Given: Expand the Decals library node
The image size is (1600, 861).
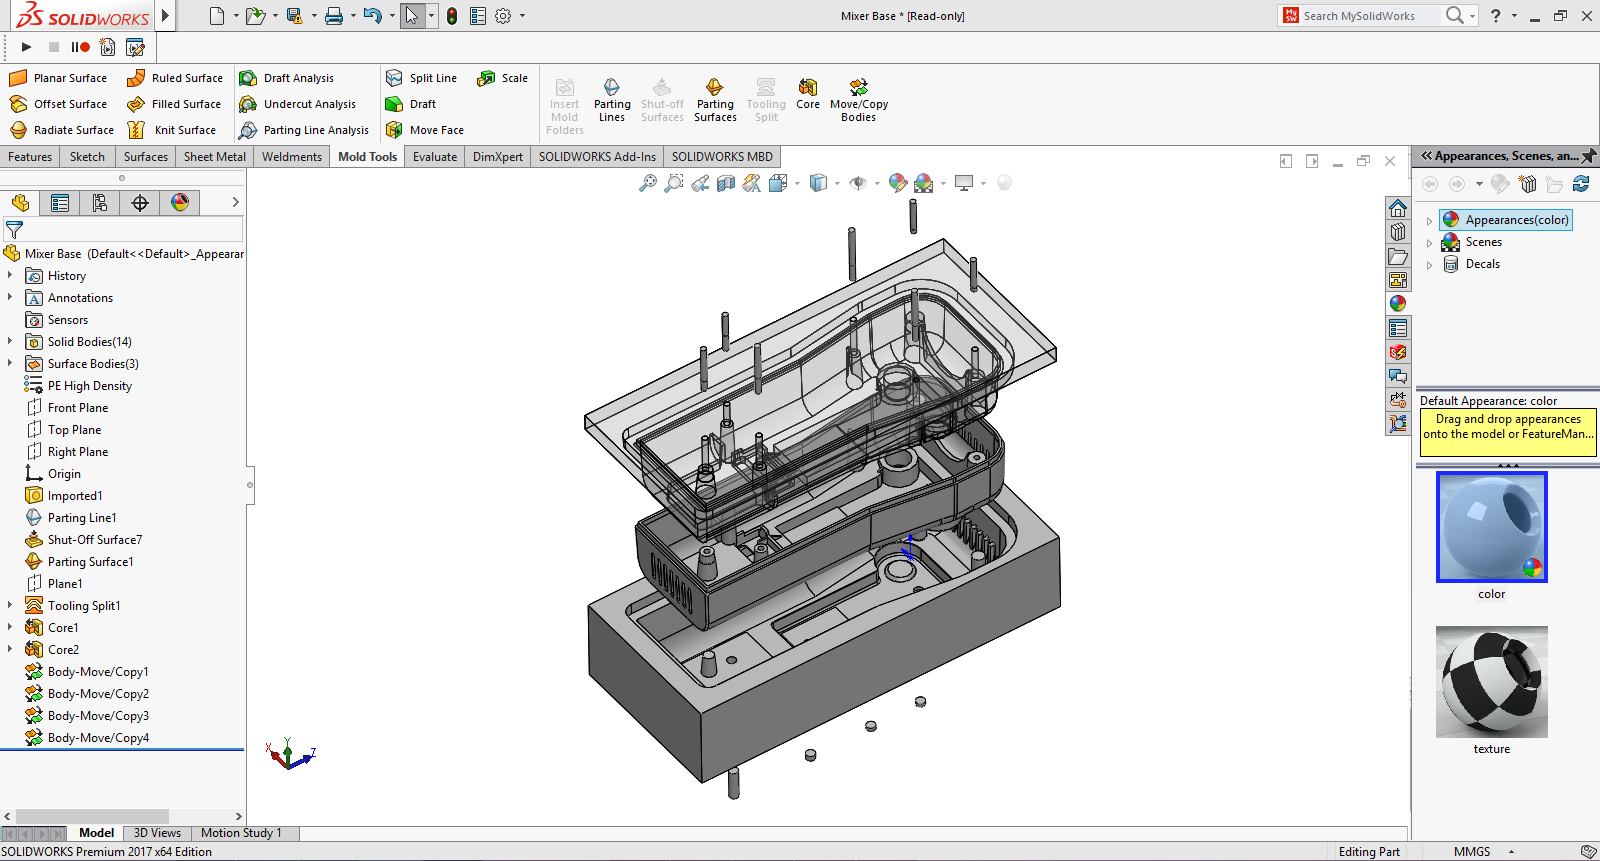Looking at the screenshot, I should point(1429,265).
